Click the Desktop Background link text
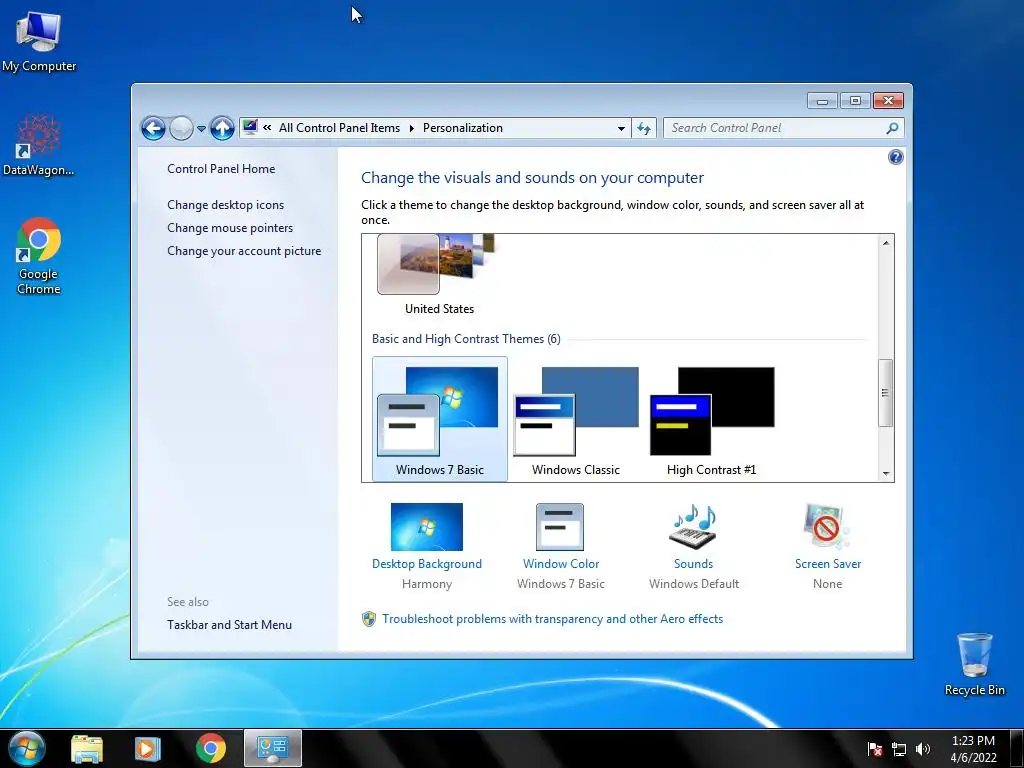This screenshot has height=768, width=1024. point(426,564)
